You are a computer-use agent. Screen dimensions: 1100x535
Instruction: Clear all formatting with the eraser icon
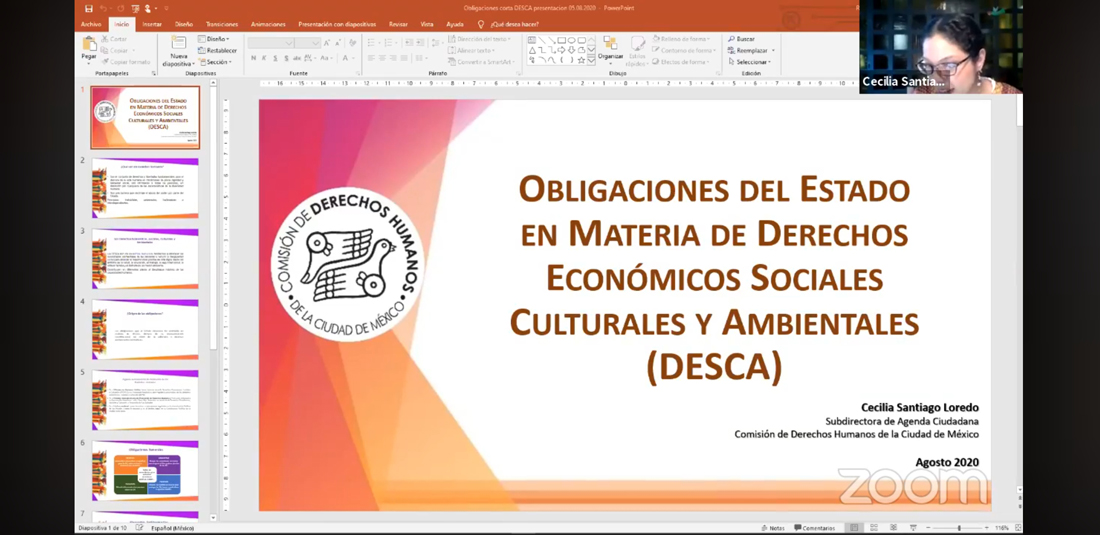pyautogui.click(x=354, y=43)
